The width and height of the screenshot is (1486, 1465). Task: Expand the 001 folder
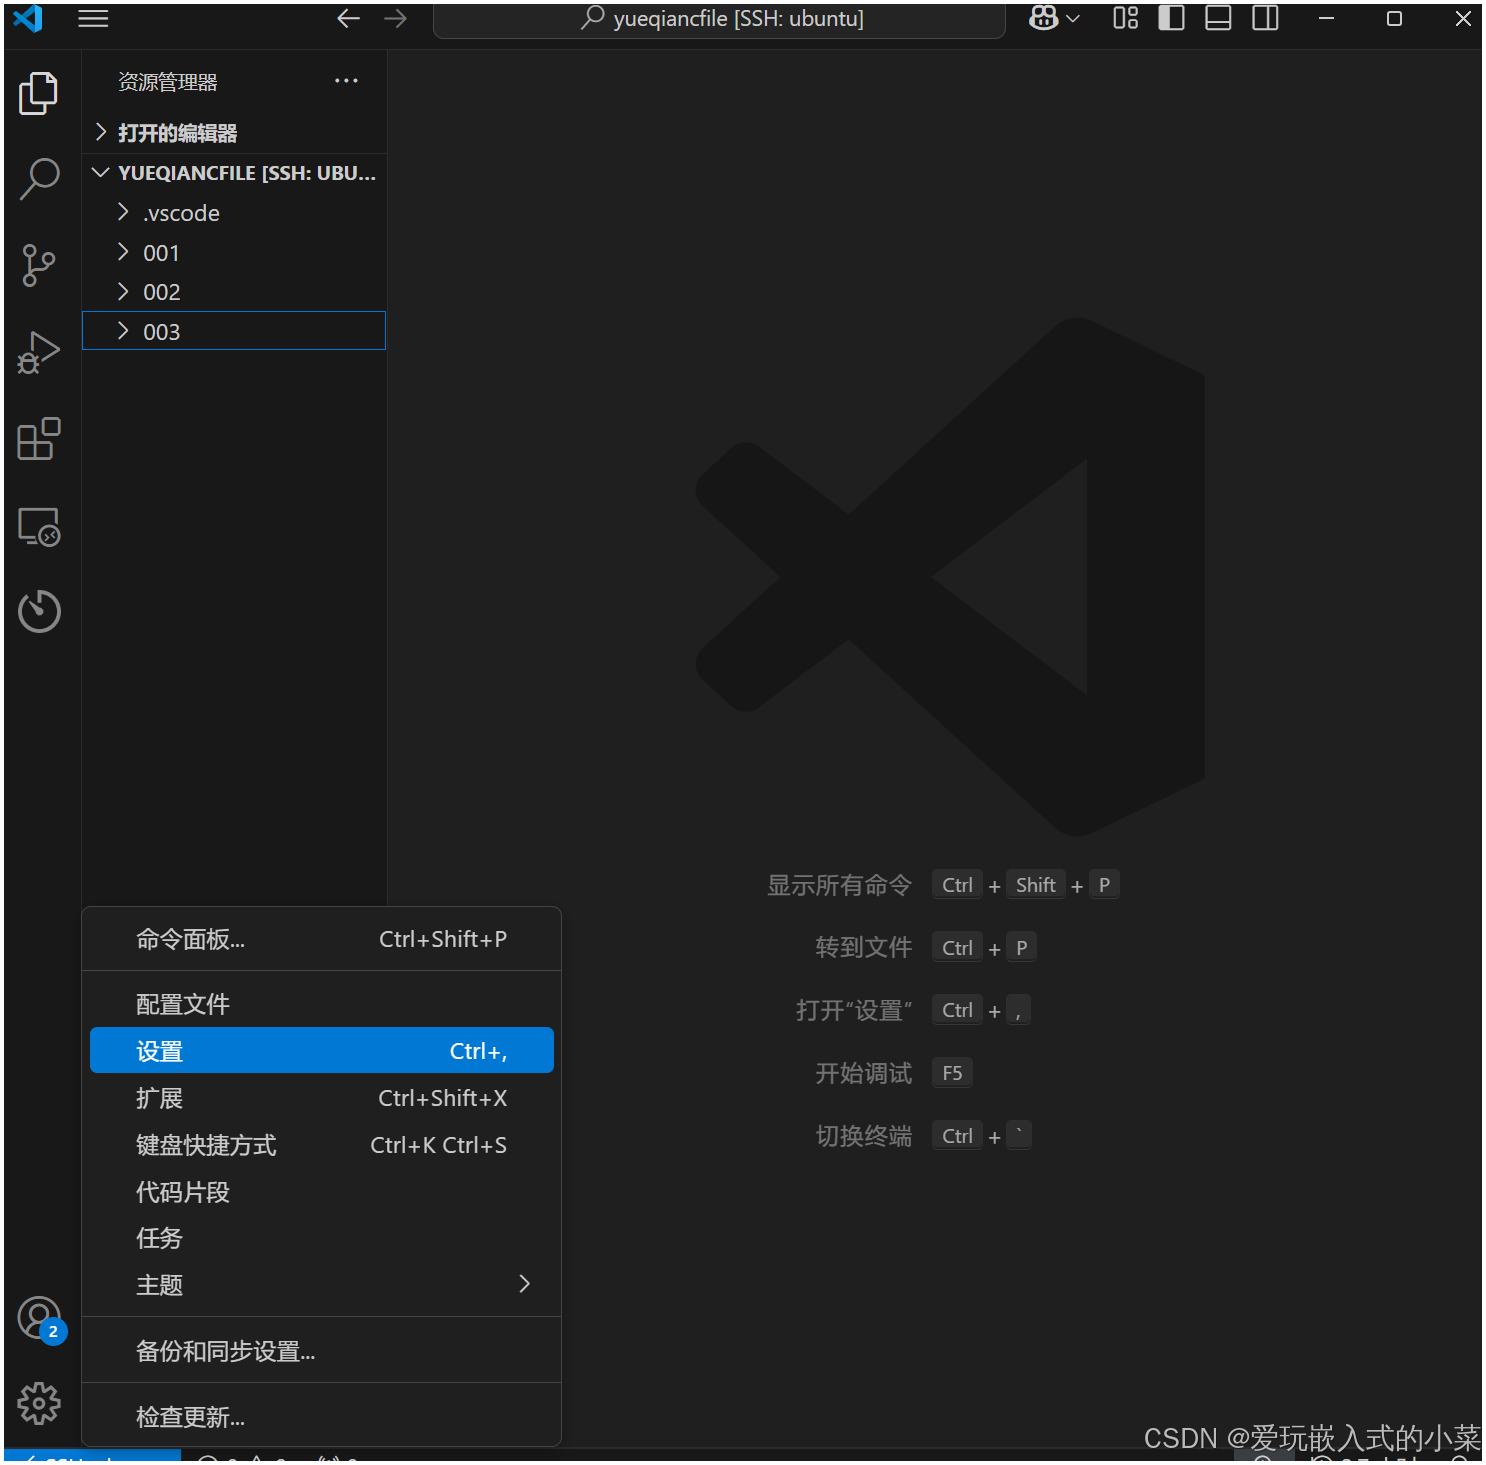[234, 253]
